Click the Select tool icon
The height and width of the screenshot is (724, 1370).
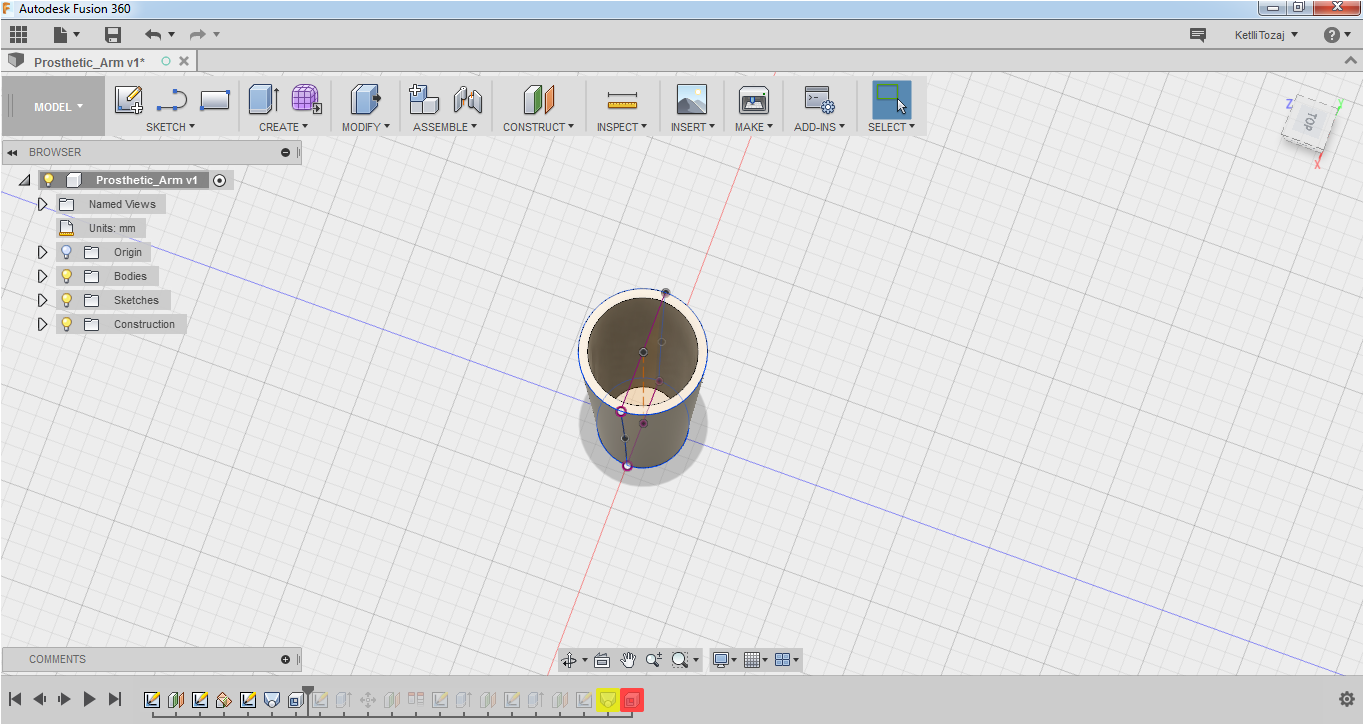(x=891, y=100)
